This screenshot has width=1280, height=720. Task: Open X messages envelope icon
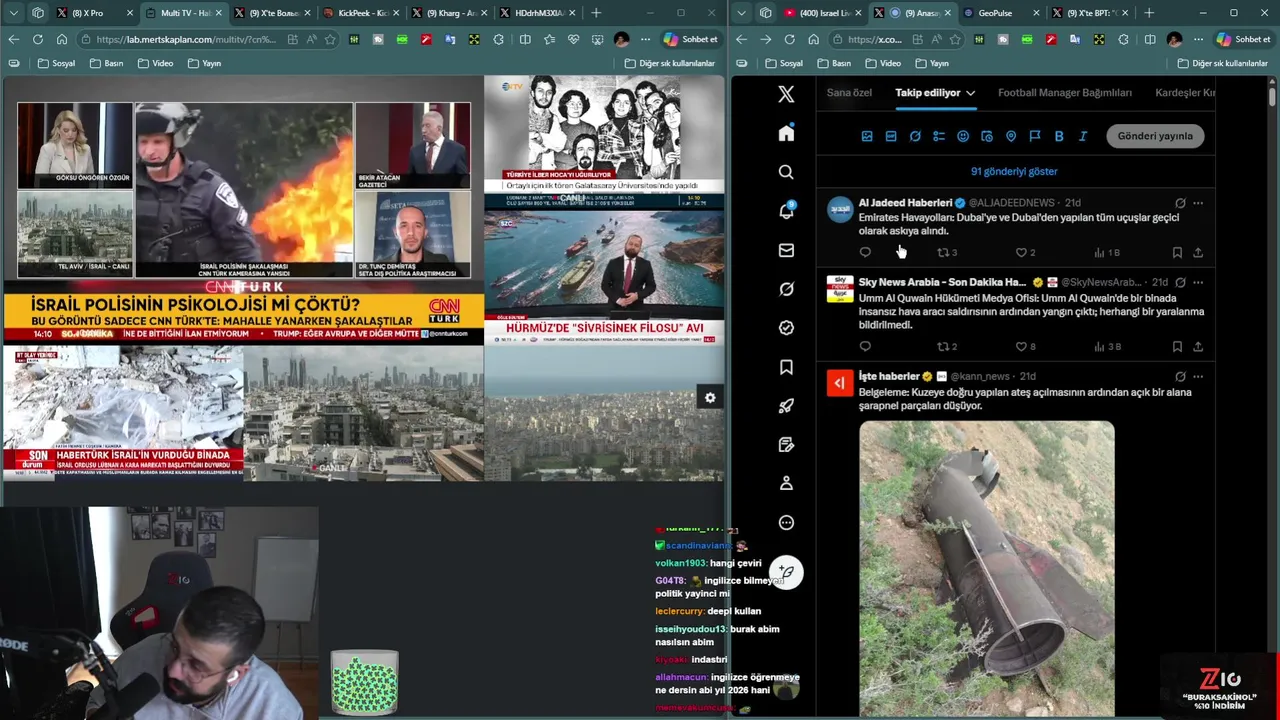point(786,250)
